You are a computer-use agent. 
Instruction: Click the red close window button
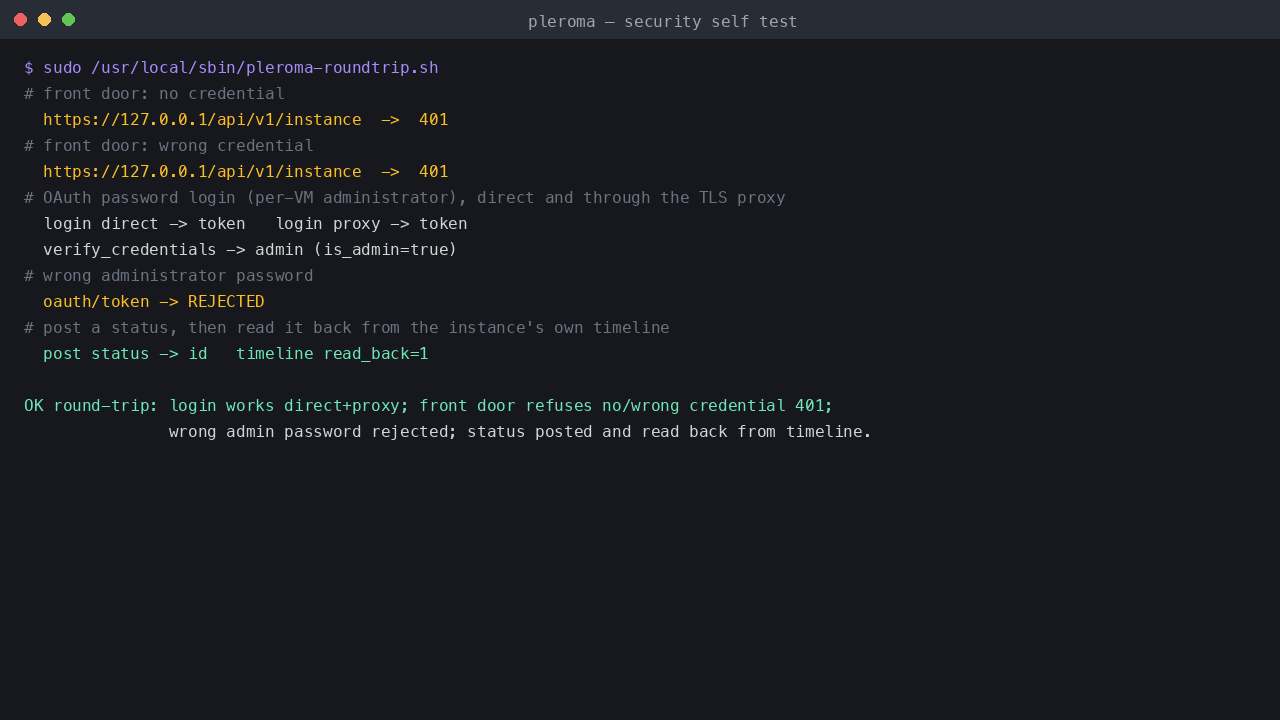(20, 20)
